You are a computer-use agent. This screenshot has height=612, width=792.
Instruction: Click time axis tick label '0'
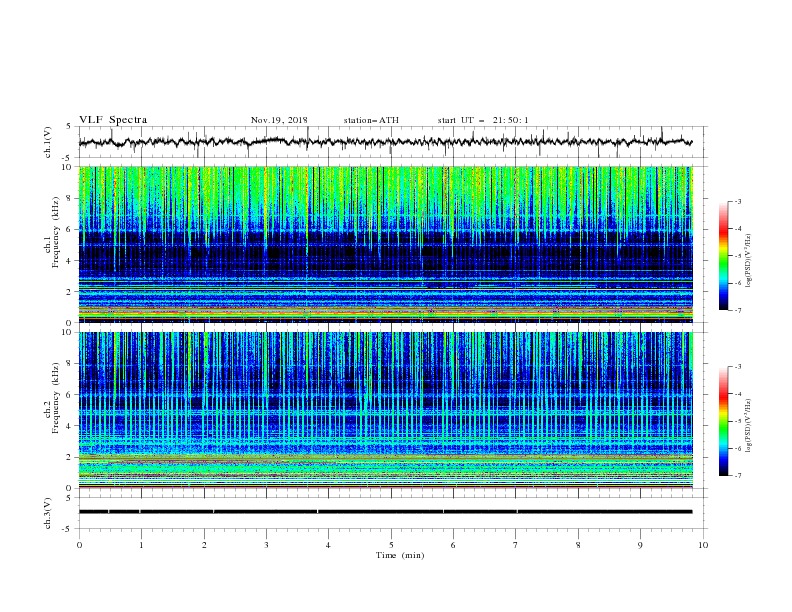[x=79, y=545]
